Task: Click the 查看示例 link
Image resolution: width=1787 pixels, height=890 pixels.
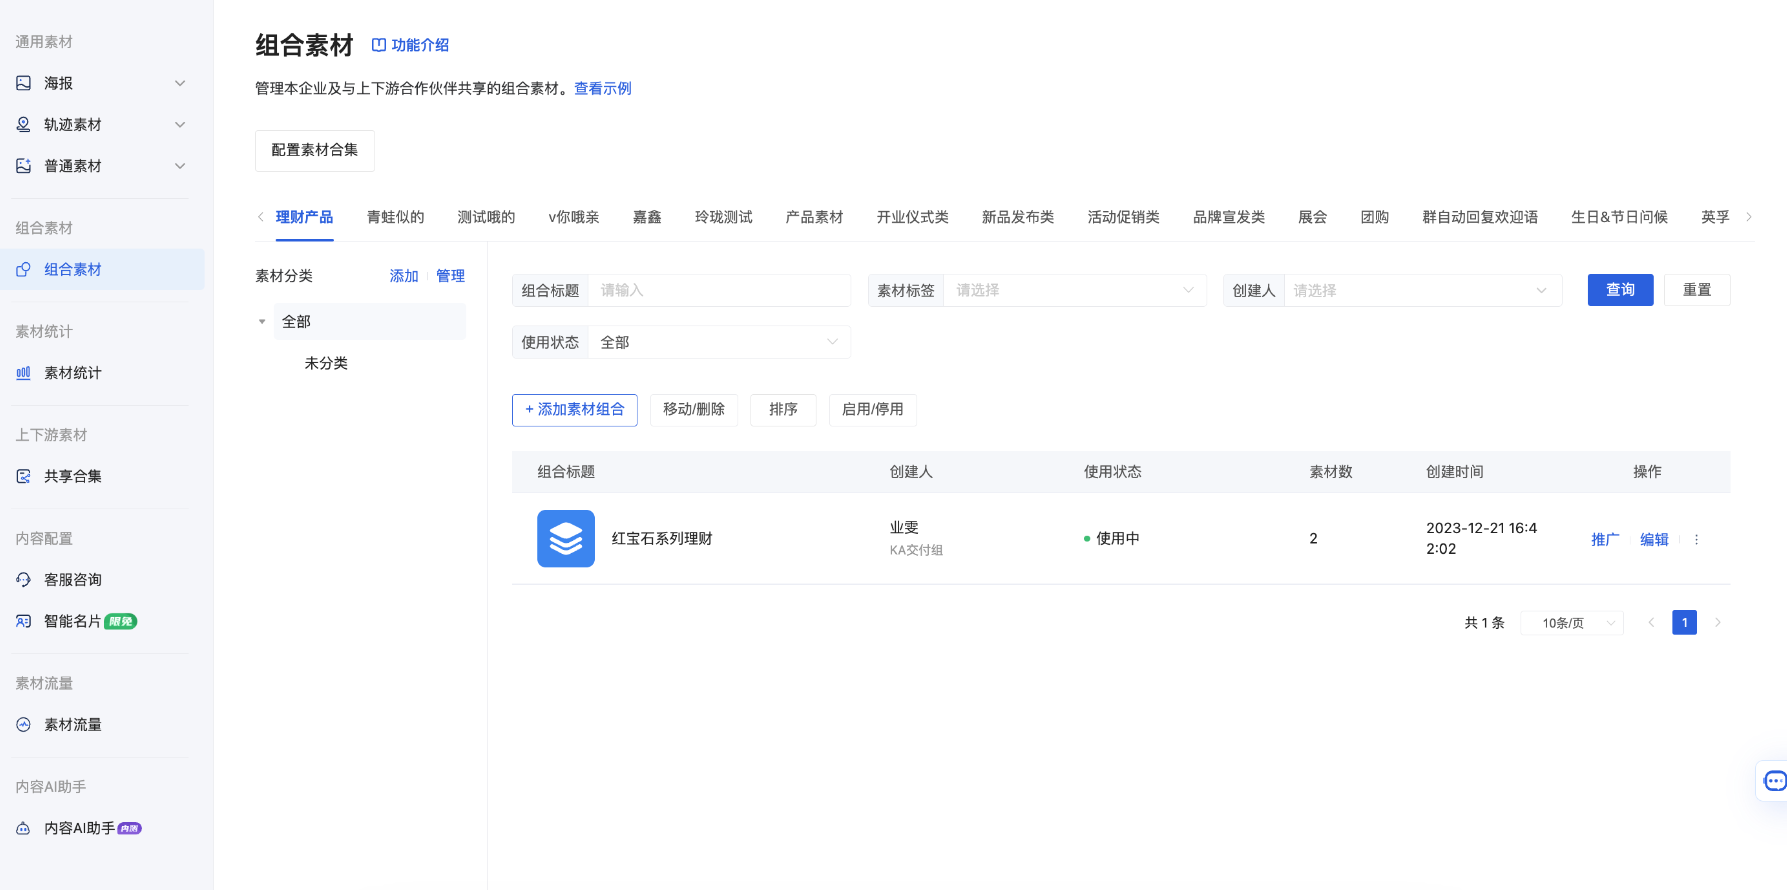Action: [x=603, y=88]
